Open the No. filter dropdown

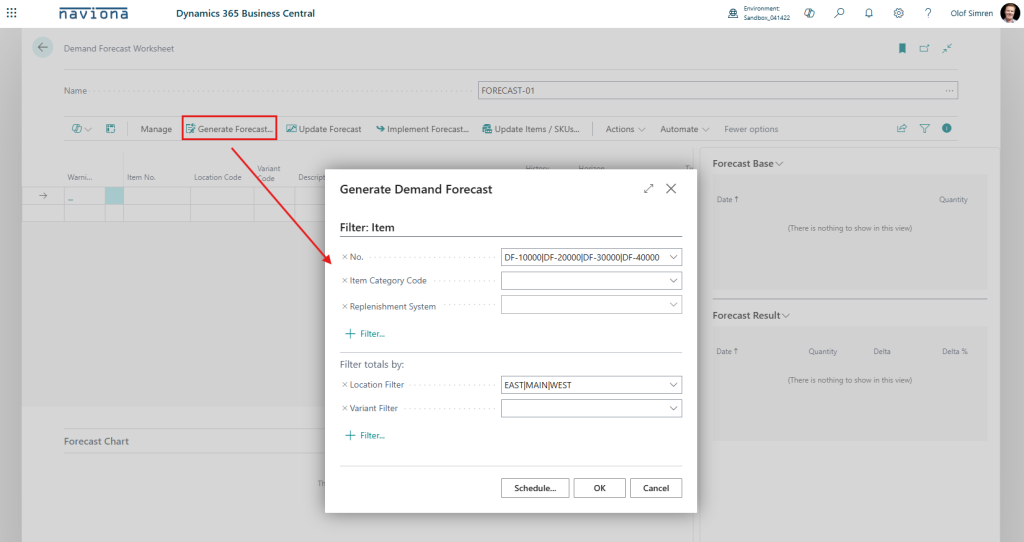coord(672,257)
